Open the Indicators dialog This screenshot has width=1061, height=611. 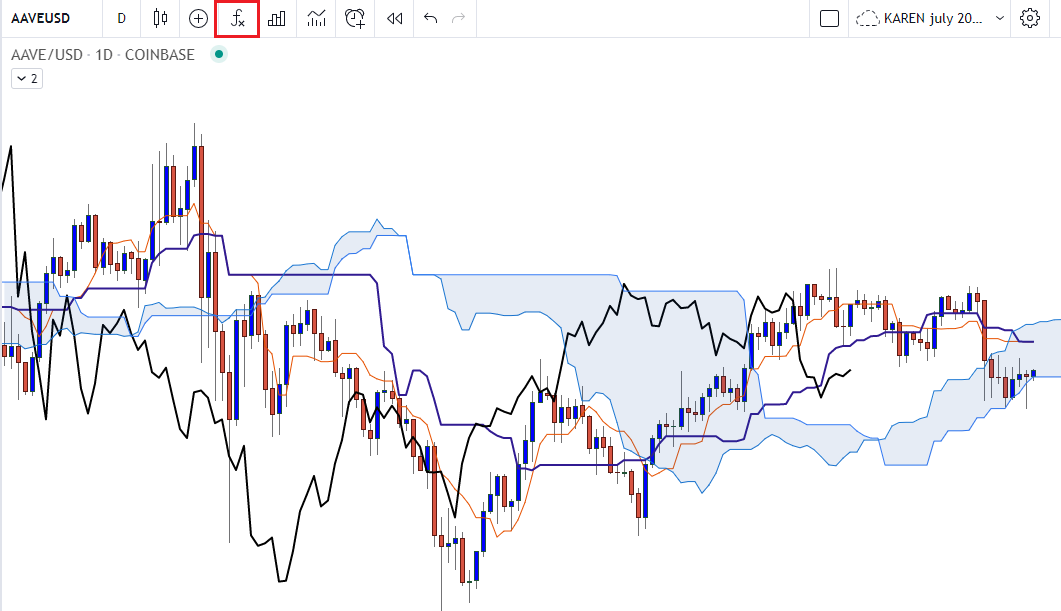236,18
